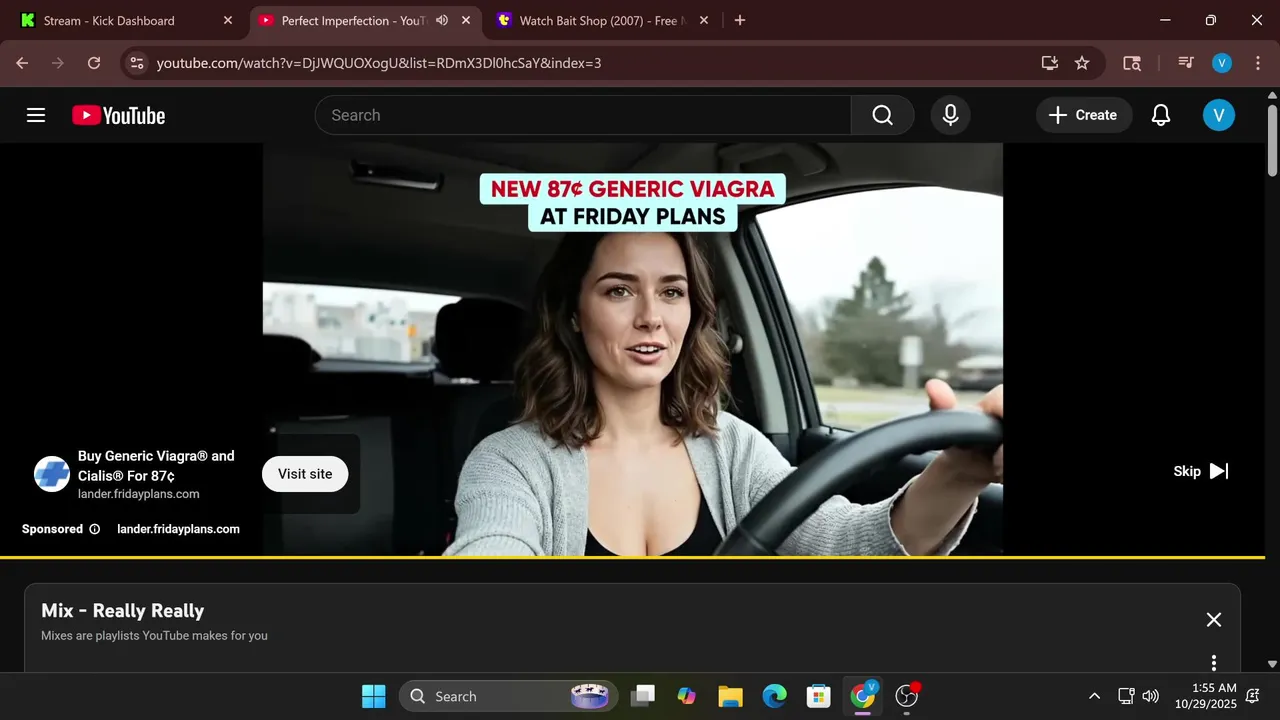Image resolution: width=1280 pixels, height=720 pixels.
Task: Open the network icon in the system tray
Action: (1125, 696)
